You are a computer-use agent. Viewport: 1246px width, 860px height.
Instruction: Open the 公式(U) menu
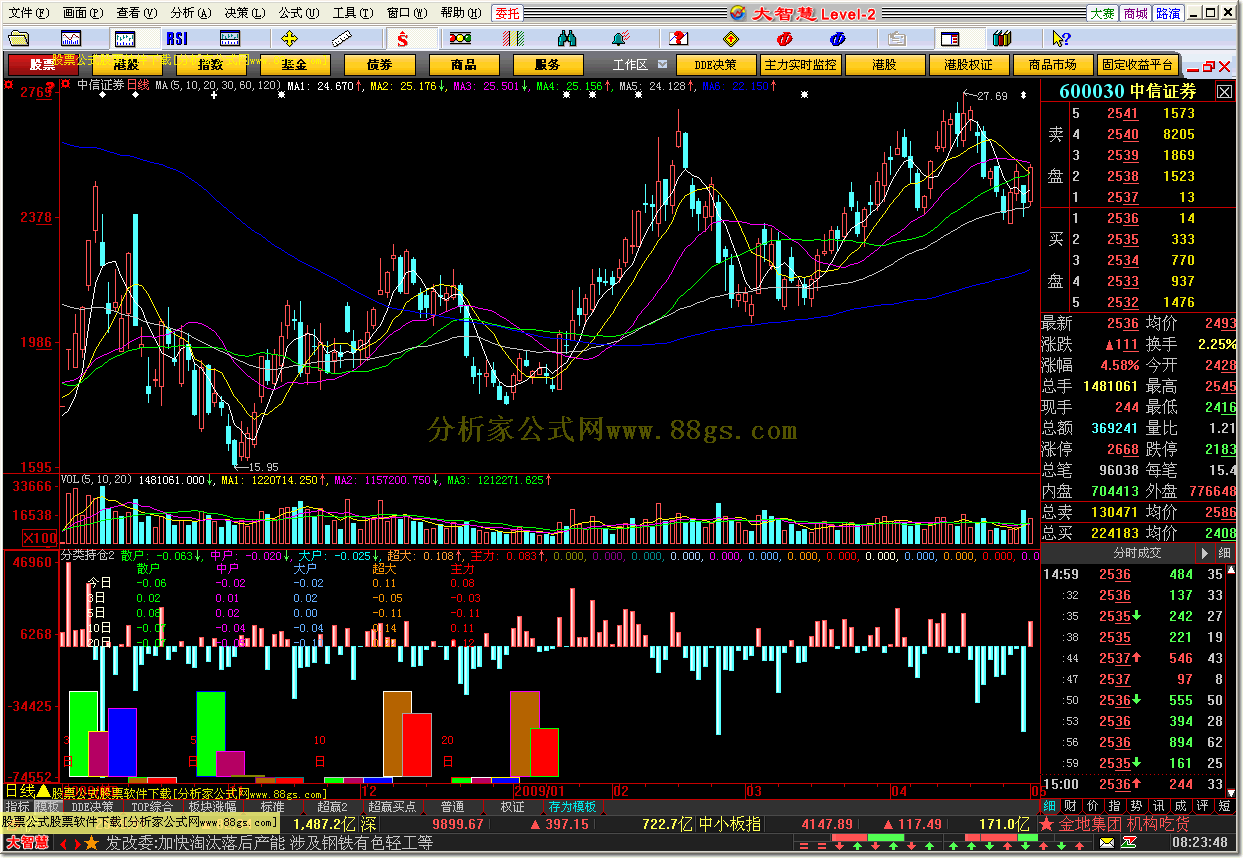tap(298, 13)
